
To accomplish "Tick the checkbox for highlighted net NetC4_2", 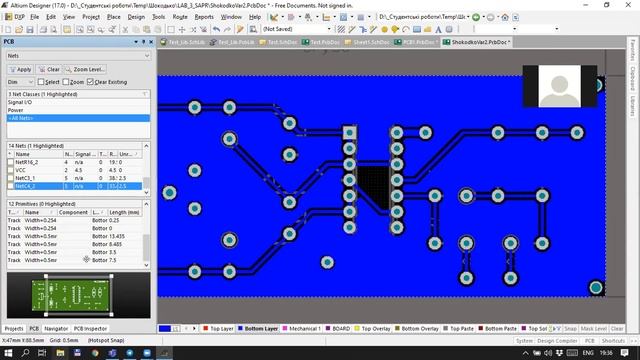I will coord(11,186).
